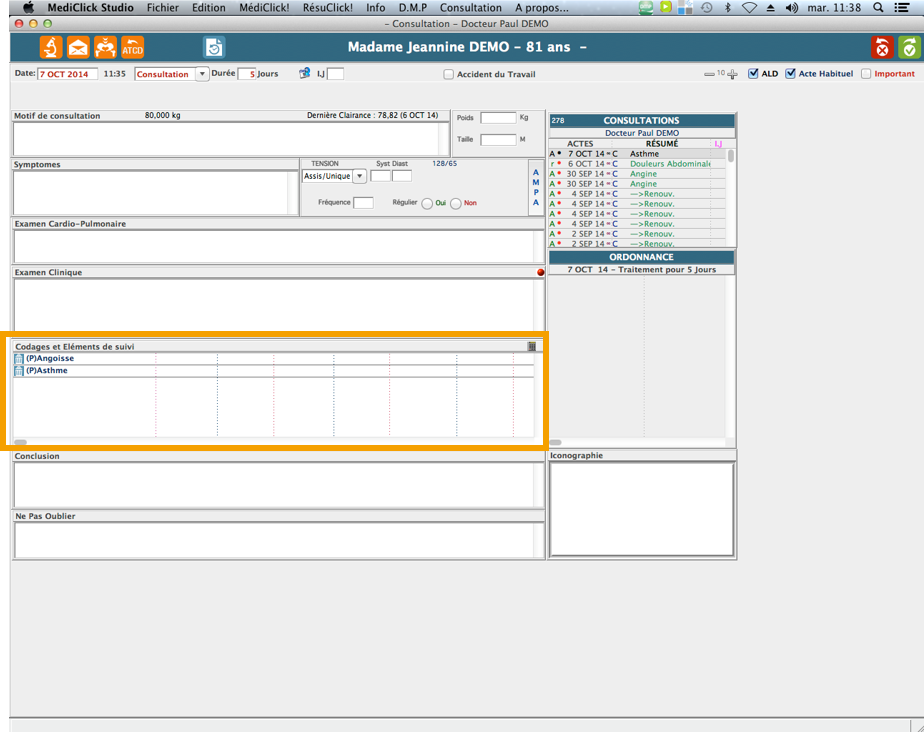Enable the Accident du Travail checkbox
The height and width of the screenshot is (732, 924).
449,74
